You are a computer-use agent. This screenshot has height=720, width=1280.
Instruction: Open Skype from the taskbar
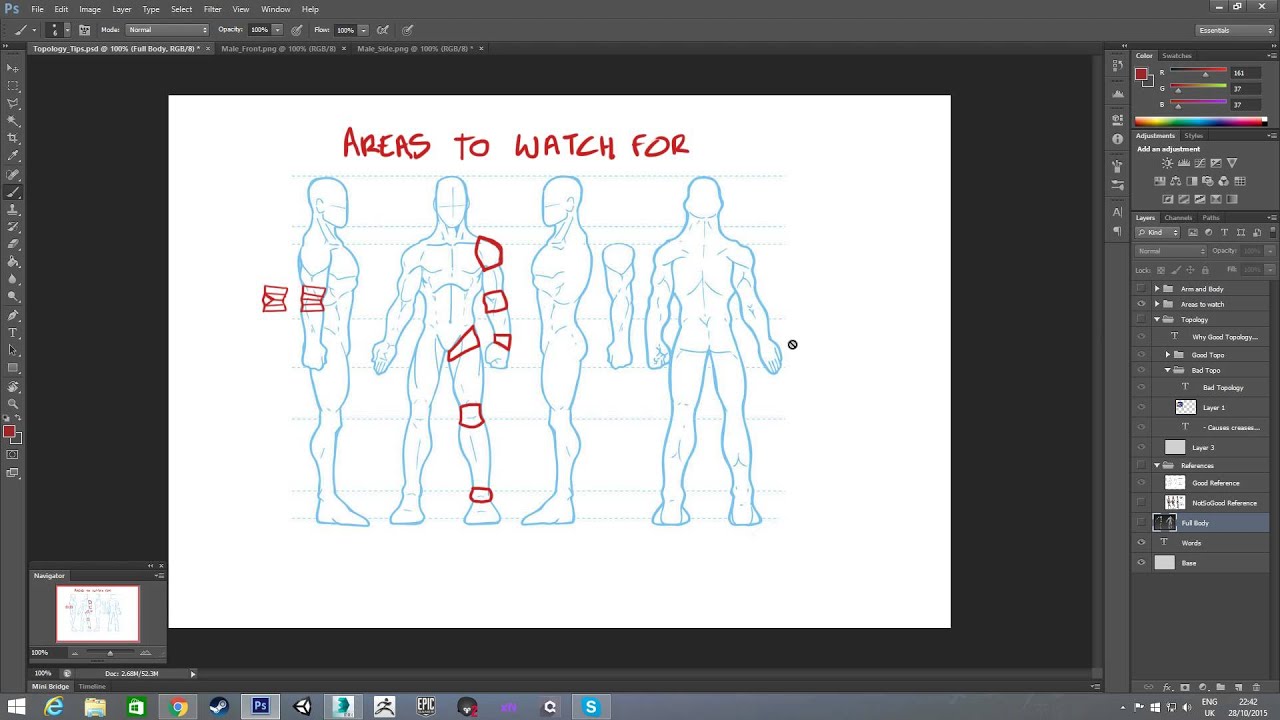pyautogui.click(x=591, y=707)
